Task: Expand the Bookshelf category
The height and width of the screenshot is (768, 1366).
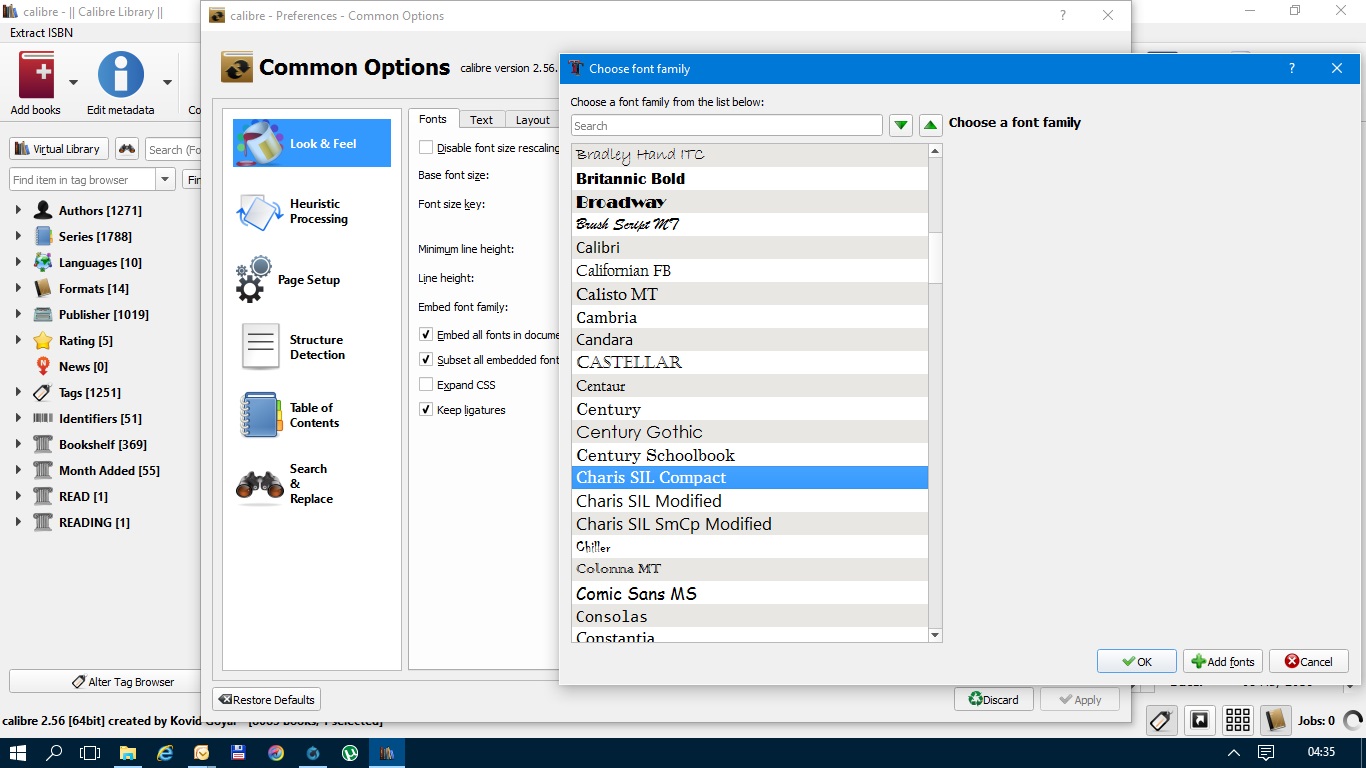Action: tap(17, 445)
